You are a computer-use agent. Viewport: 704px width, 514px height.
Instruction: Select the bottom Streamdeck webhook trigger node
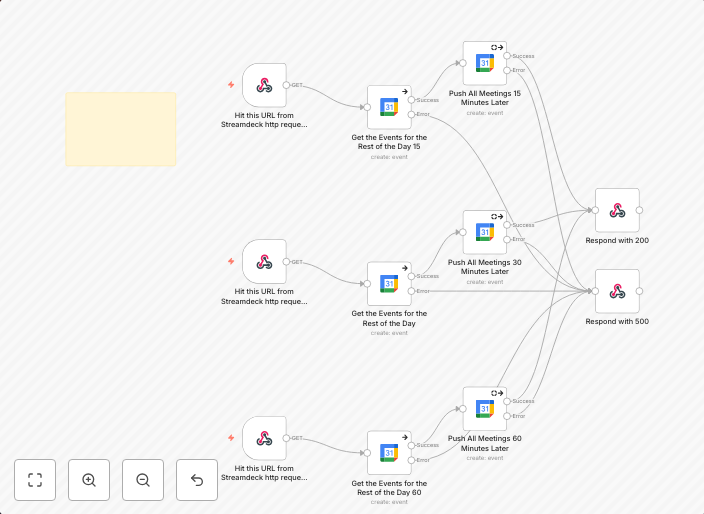pyautogui.click(x=264, y=438)
